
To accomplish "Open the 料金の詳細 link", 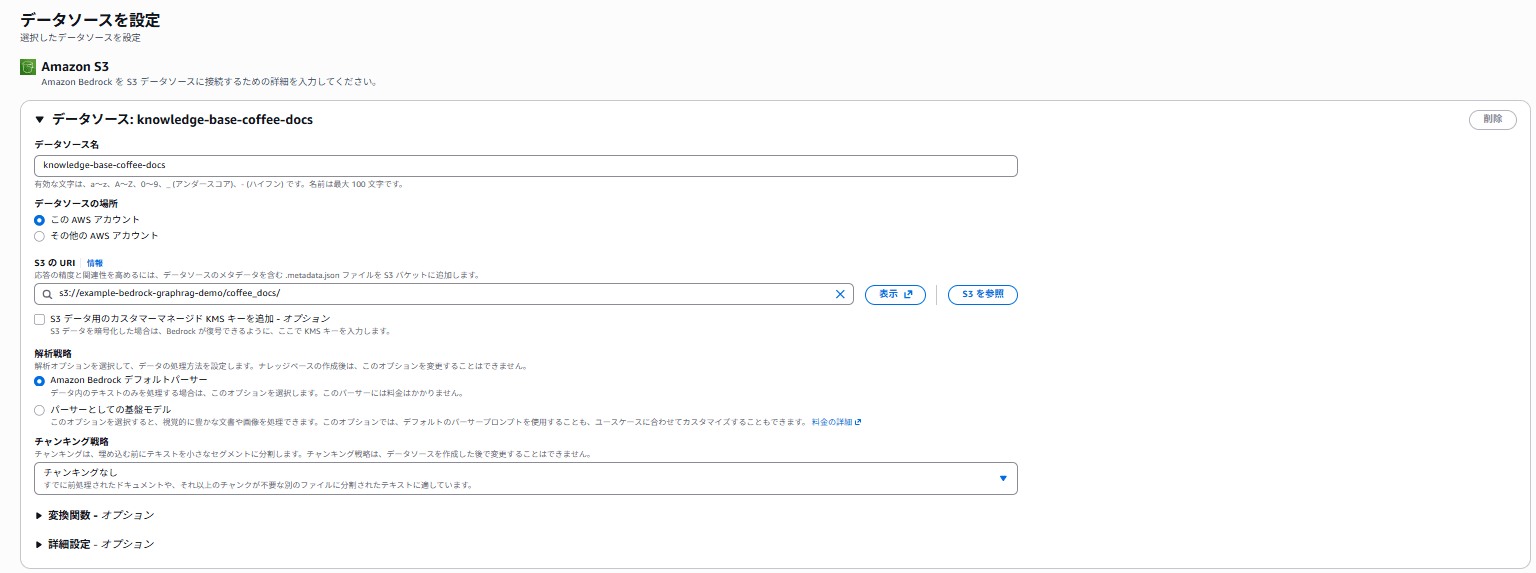I will pos(832,422).
